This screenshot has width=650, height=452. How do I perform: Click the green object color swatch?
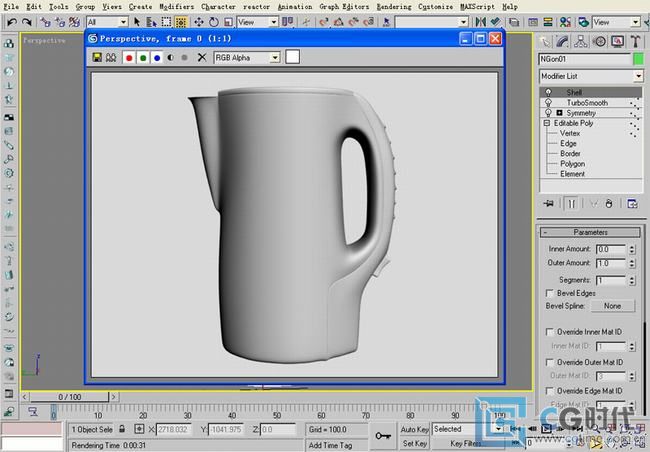point(638,59)
